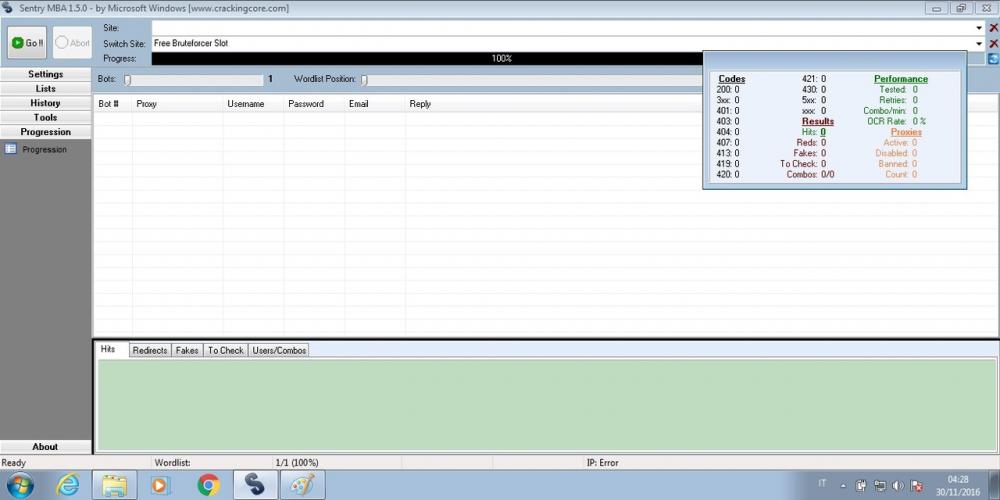Click the Action Center flag icon

916,485
